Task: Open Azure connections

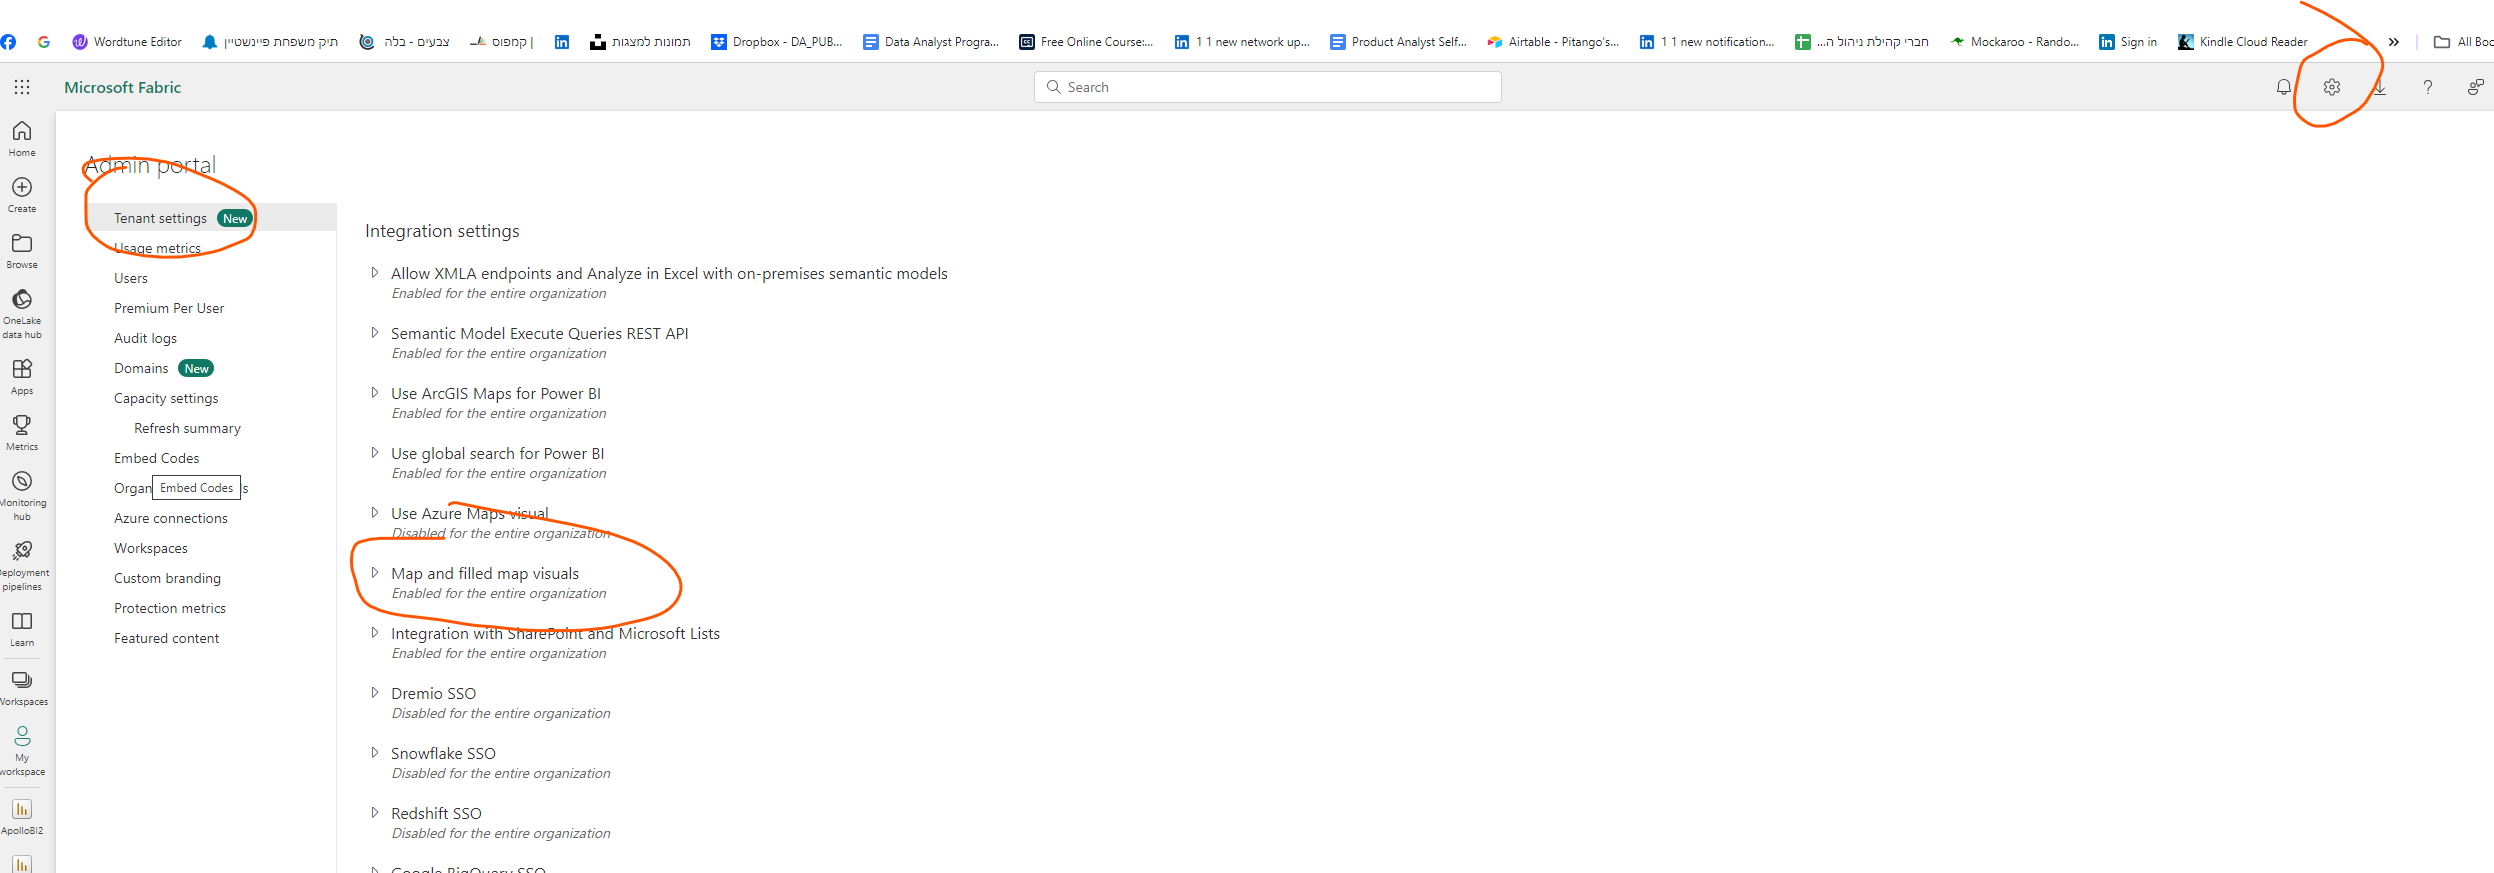Action: 171,518
